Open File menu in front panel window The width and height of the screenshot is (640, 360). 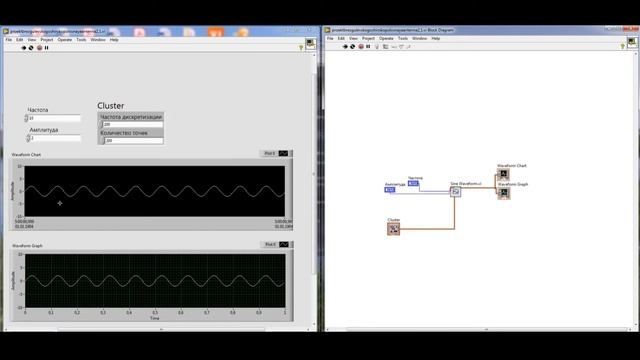click(9, 40)
